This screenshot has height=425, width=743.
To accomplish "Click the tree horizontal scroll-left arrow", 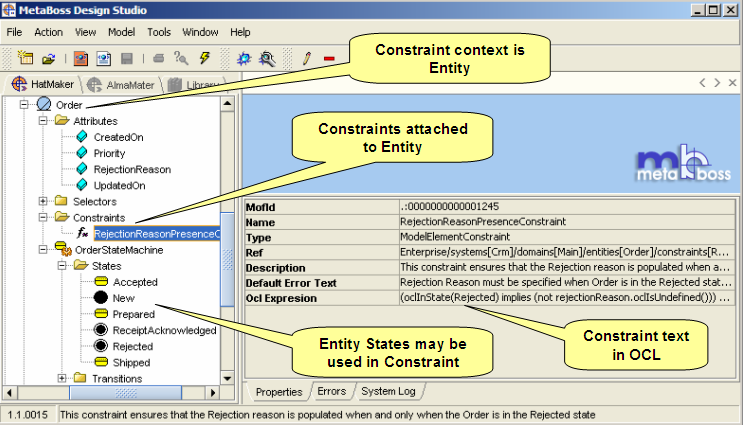I will click(x=10, y=393).
